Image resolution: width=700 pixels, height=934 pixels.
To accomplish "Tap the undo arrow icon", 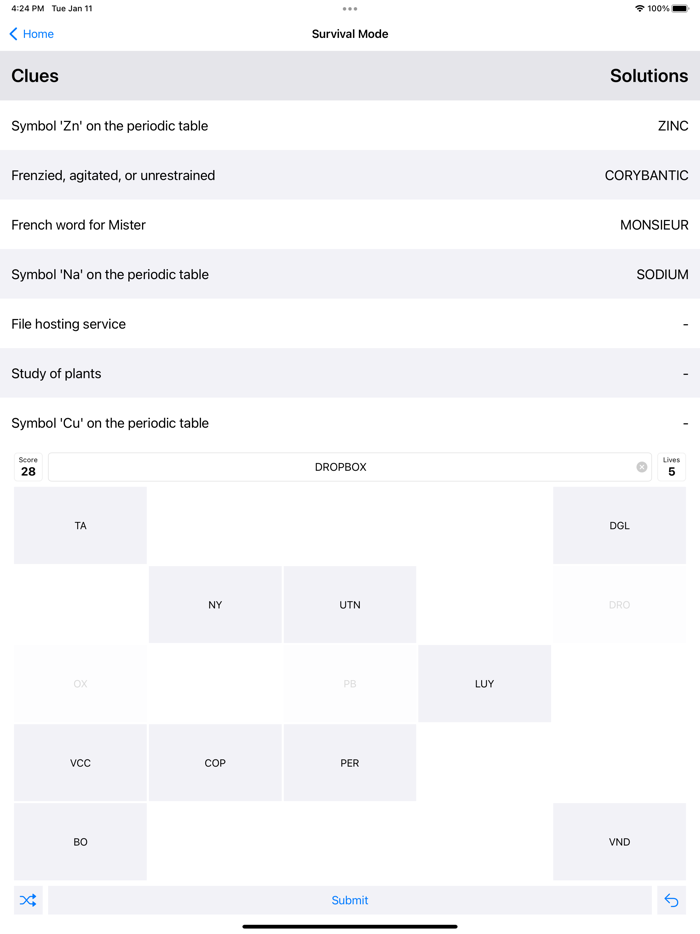I will [x=672, y=900].
